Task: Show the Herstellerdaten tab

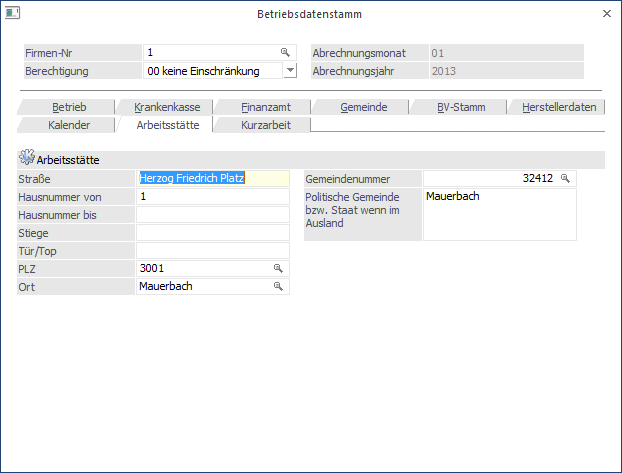Action: 557,107
